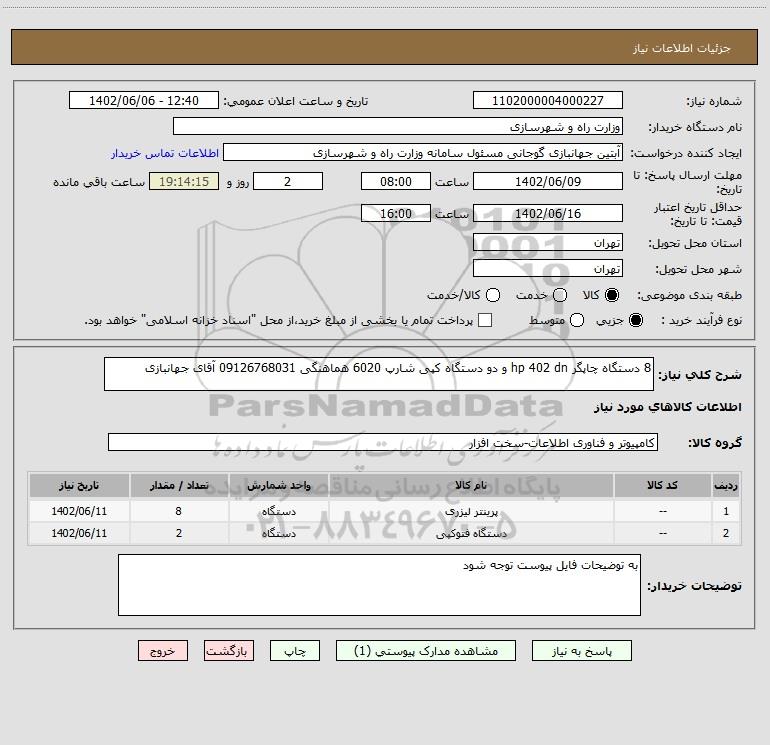
Task: Select the خدمت radio button
Action: pos(560,295)
